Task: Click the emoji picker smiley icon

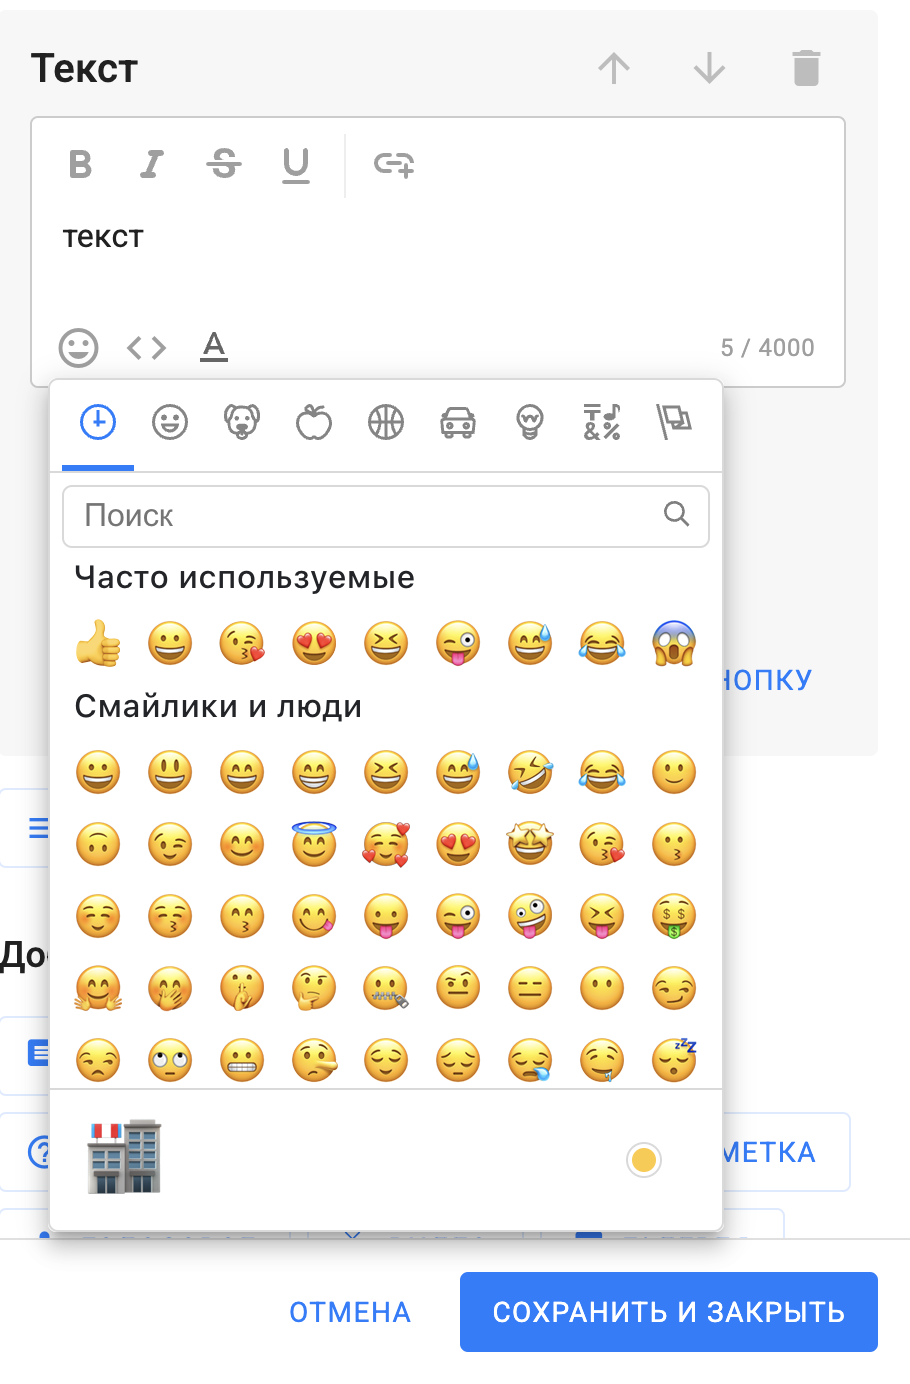Action: coord(79,348)
